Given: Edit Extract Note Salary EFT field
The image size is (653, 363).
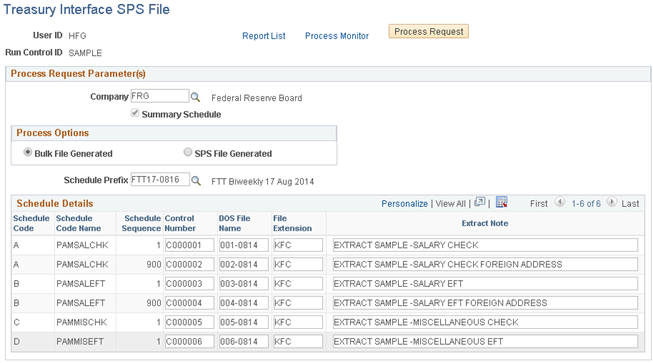Looking at the screenshot, I should point(485,283).
